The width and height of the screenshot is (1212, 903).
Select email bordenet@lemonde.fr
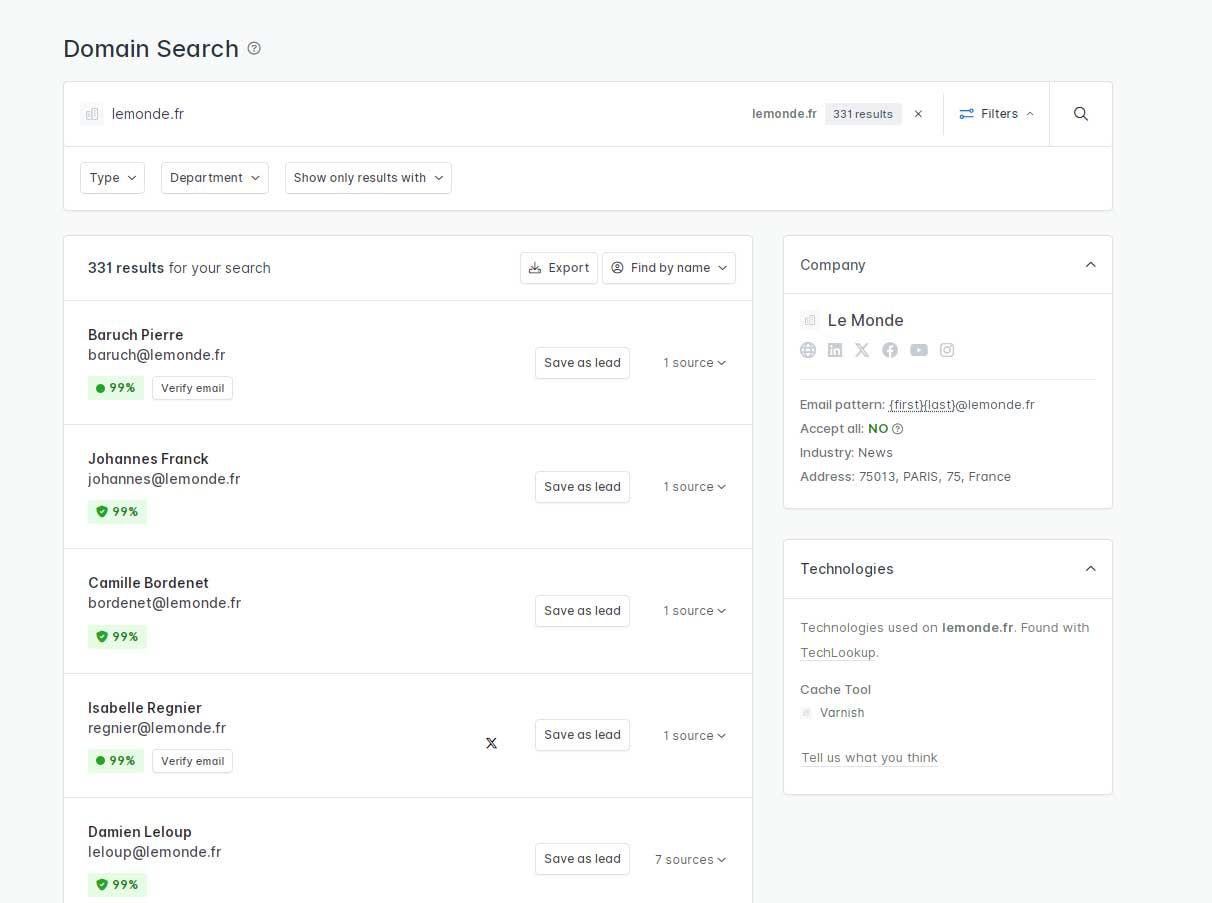[164, 603]
